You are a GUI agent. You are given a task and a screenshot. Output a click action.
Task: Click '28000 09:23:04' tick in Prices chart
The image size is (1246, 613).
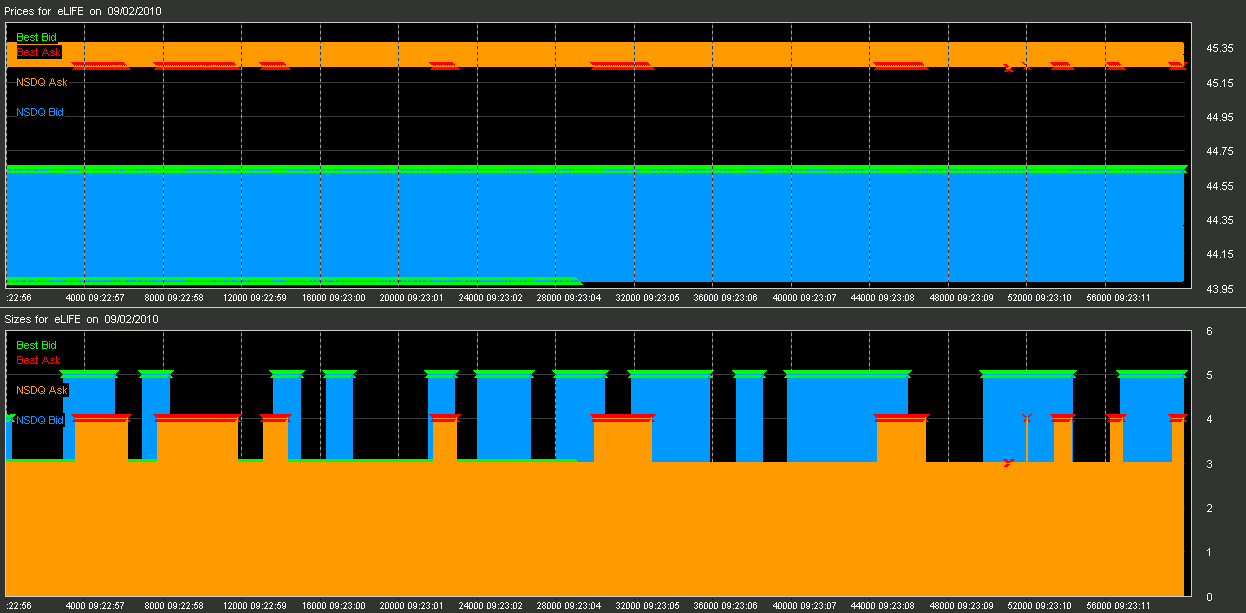pyautogui.click(x=569, y=298)
